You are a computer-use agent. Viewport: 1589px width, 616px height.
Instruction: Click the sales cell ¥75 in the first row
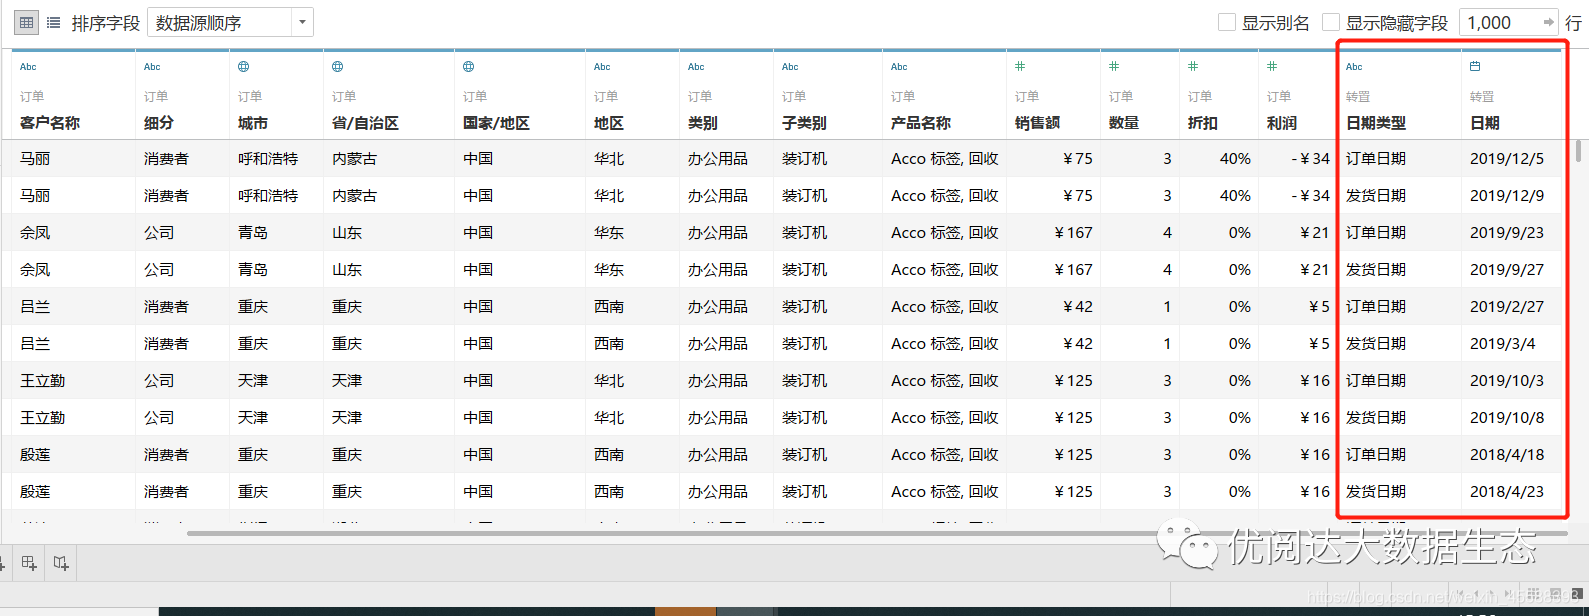(1078, 158)
